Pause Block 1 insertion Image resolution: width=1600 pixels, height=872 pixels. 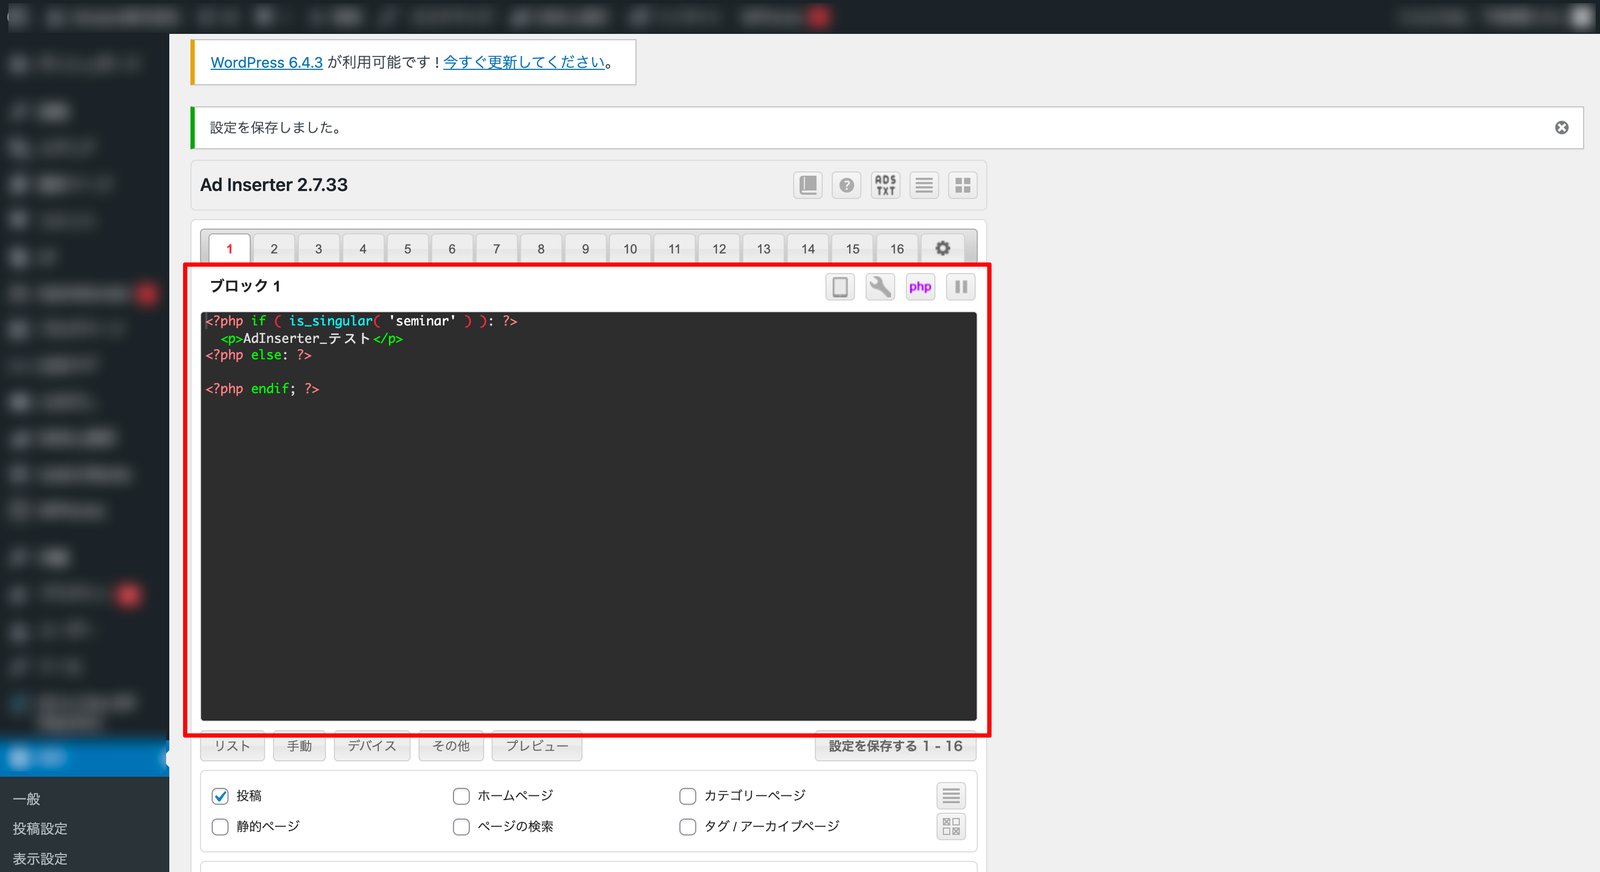[961, 287]
